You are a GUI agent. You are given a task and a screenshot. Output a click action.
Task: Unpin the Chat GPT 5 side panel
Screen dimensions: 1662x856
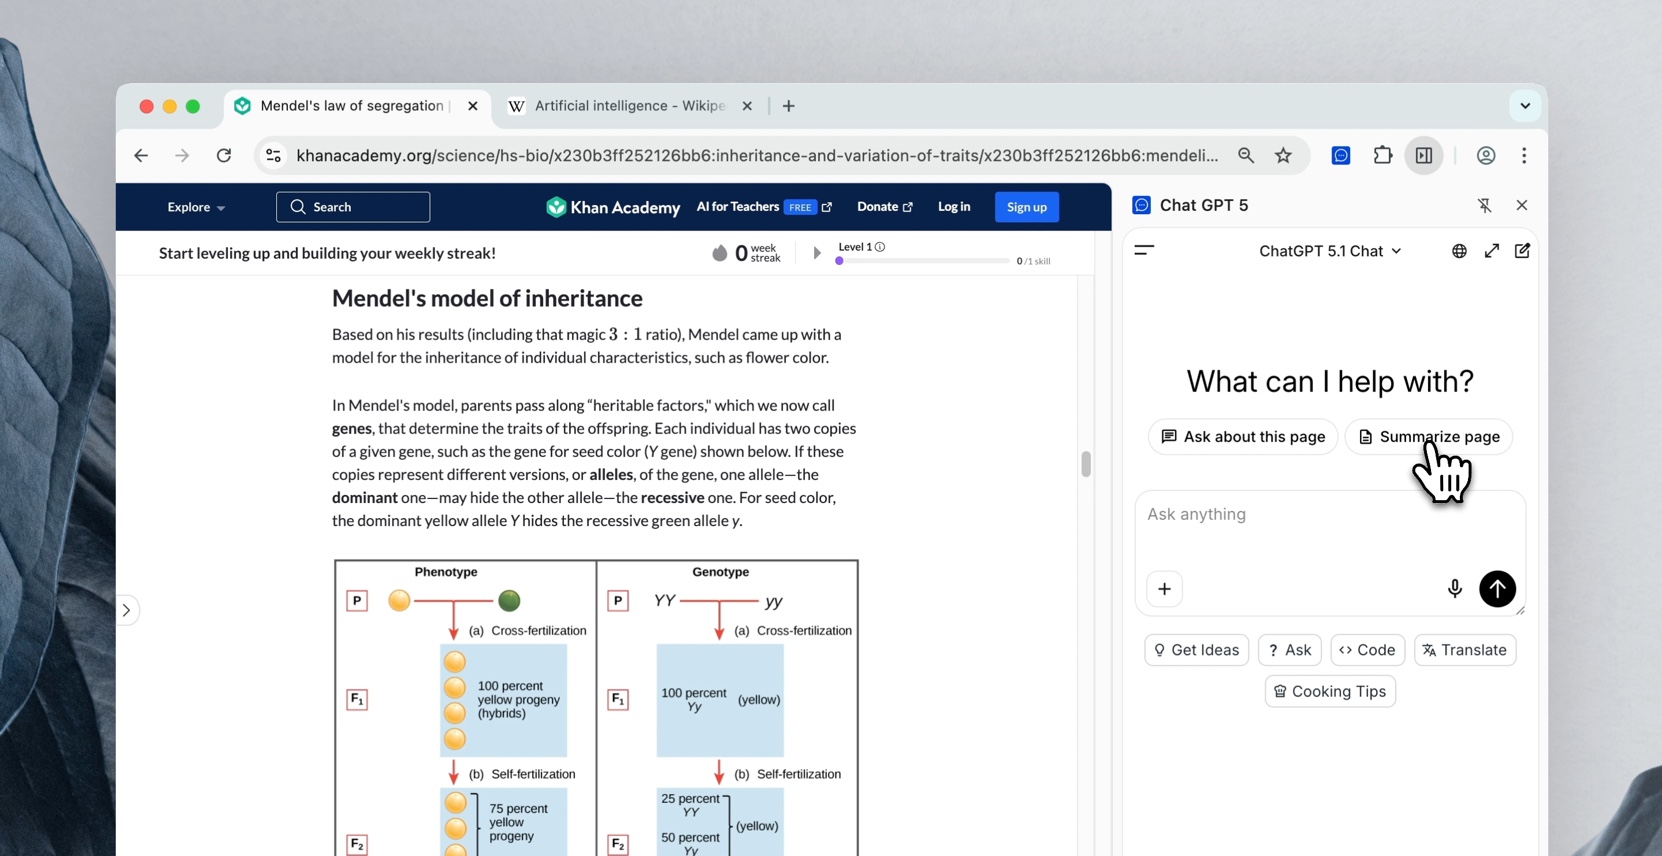pos(1484,205)
